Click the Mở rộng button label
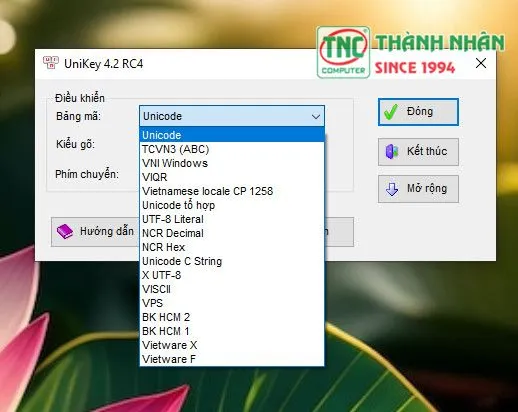Screen dimensions: 518x412 (x=427, y=189)
